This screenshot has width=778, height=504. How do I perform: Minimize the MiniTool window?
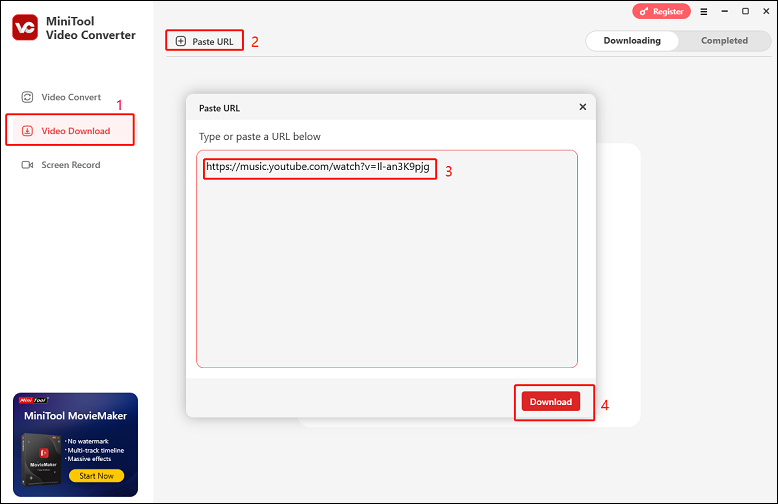[724, 11]
